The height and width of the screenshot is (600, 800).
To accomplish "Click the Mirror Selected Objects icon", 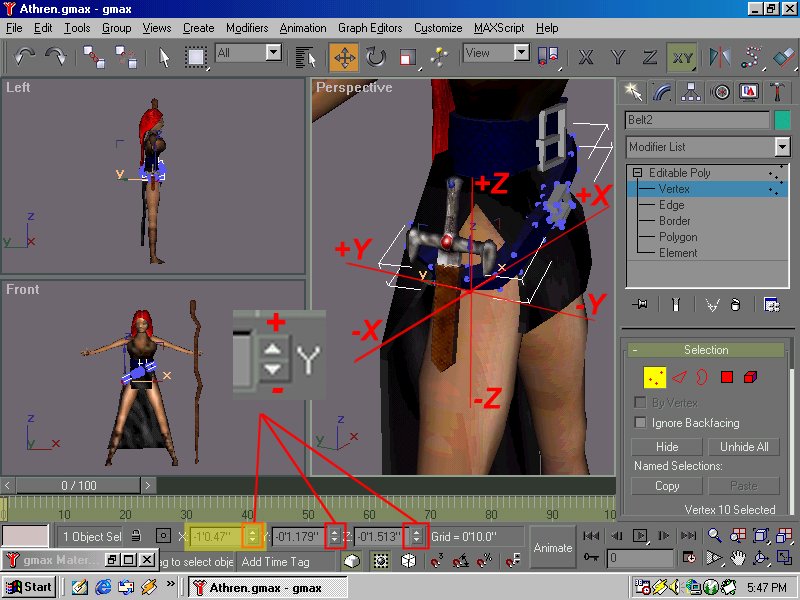I will tap(719, 57).
